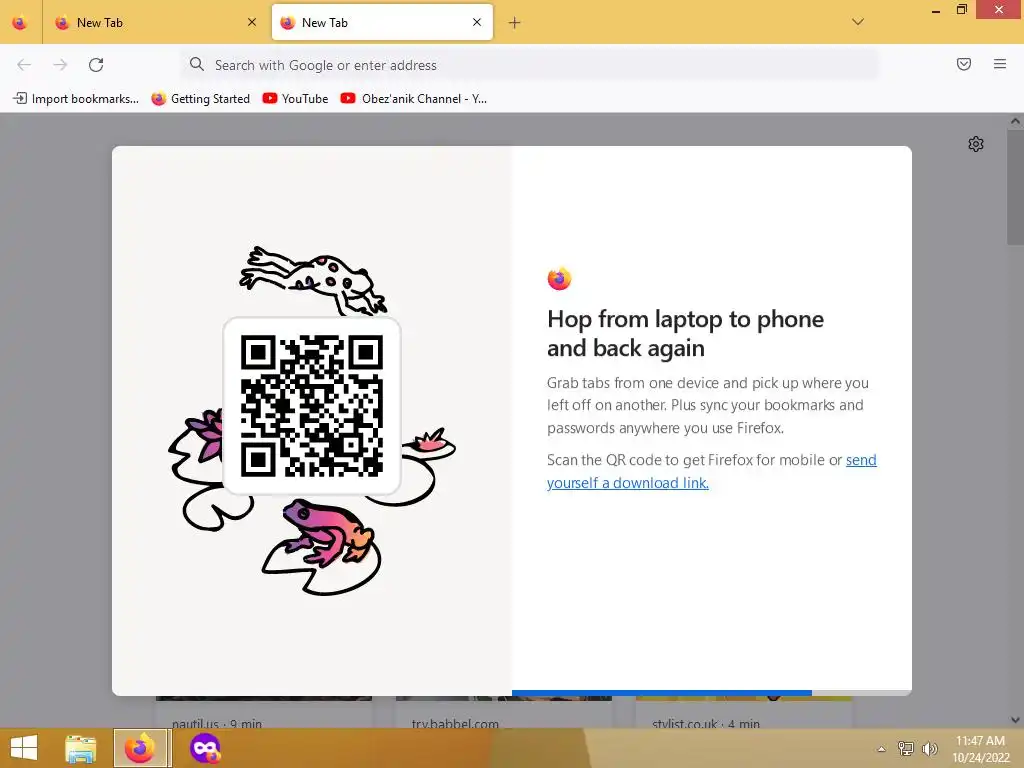Click Firefox logo above headline
1024x768 pixels.
(560, 279)
